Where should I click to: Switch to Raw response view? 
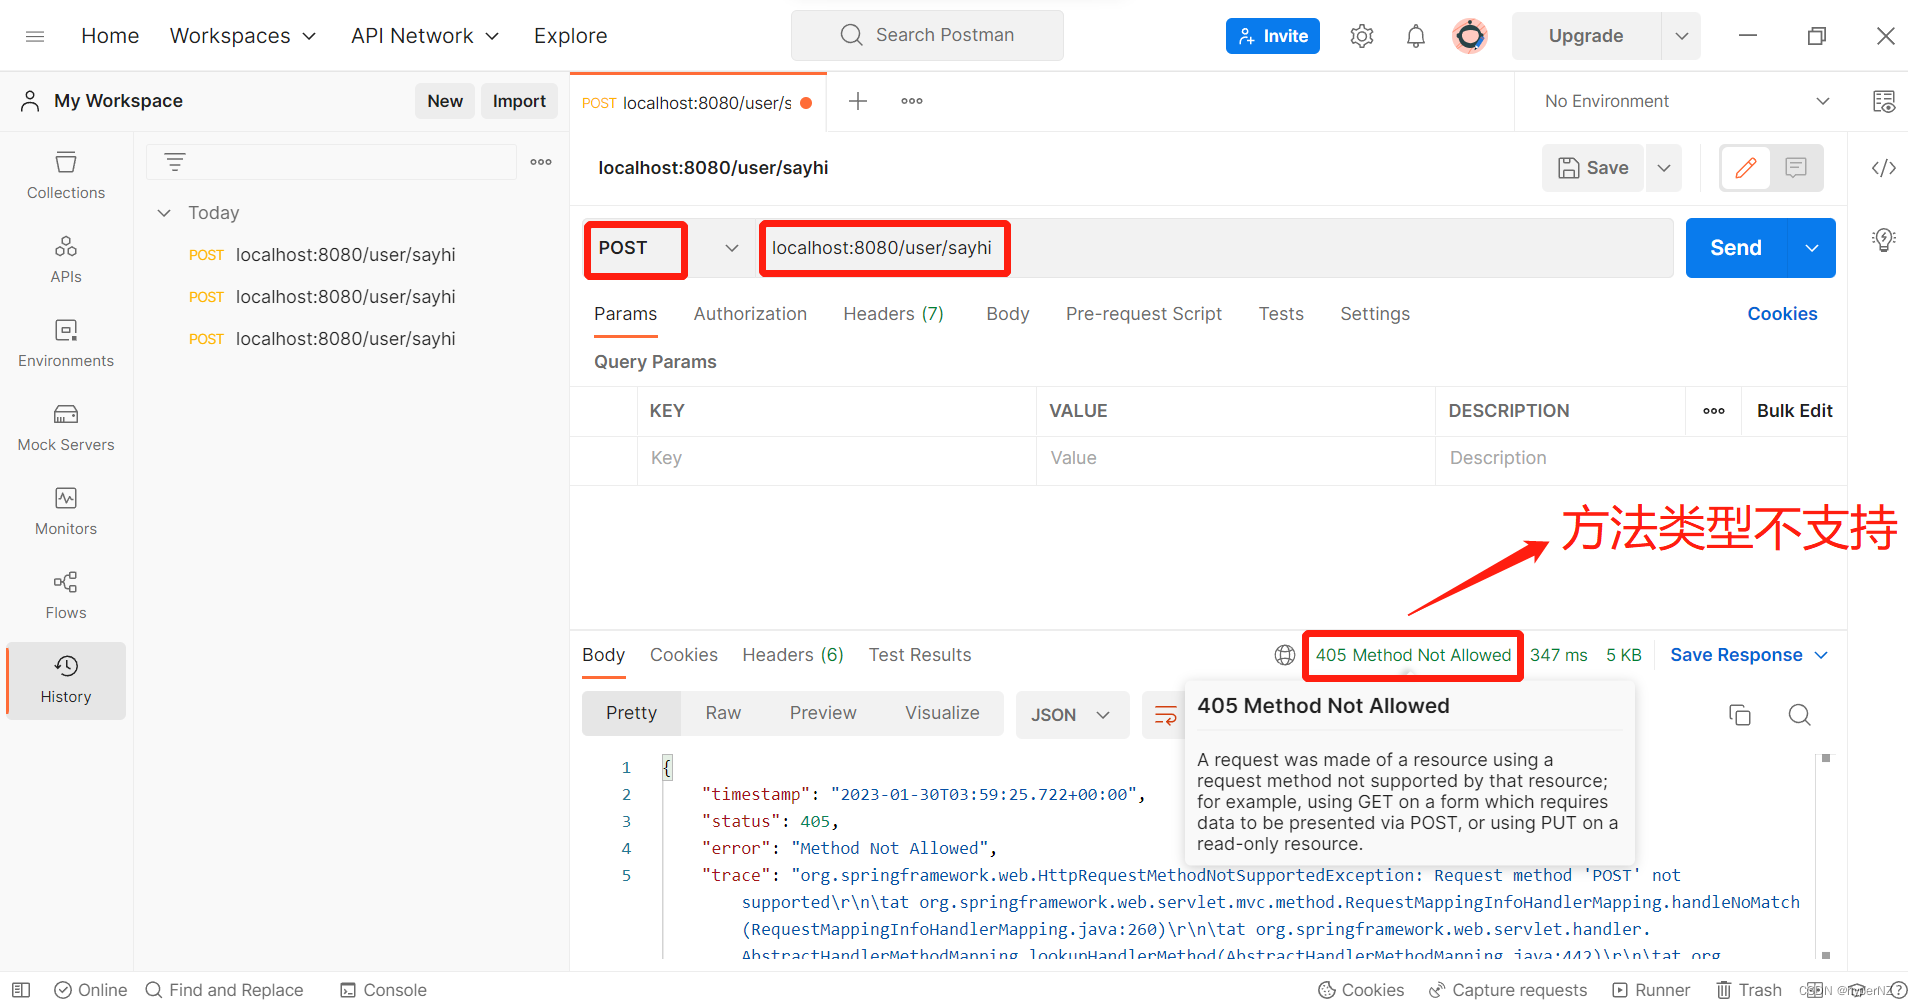click(x=723, y=713)
